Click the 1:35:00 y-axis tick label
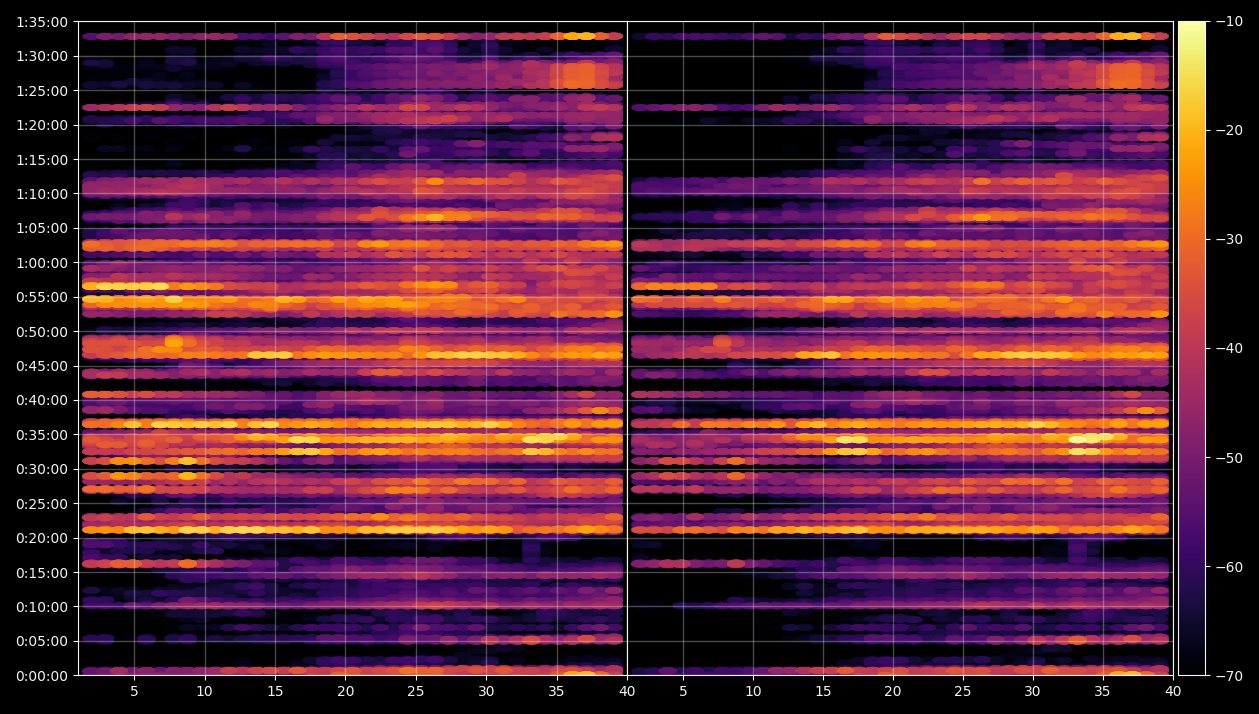The width and height of the screenshot is (1259, 714). (42, 22)
